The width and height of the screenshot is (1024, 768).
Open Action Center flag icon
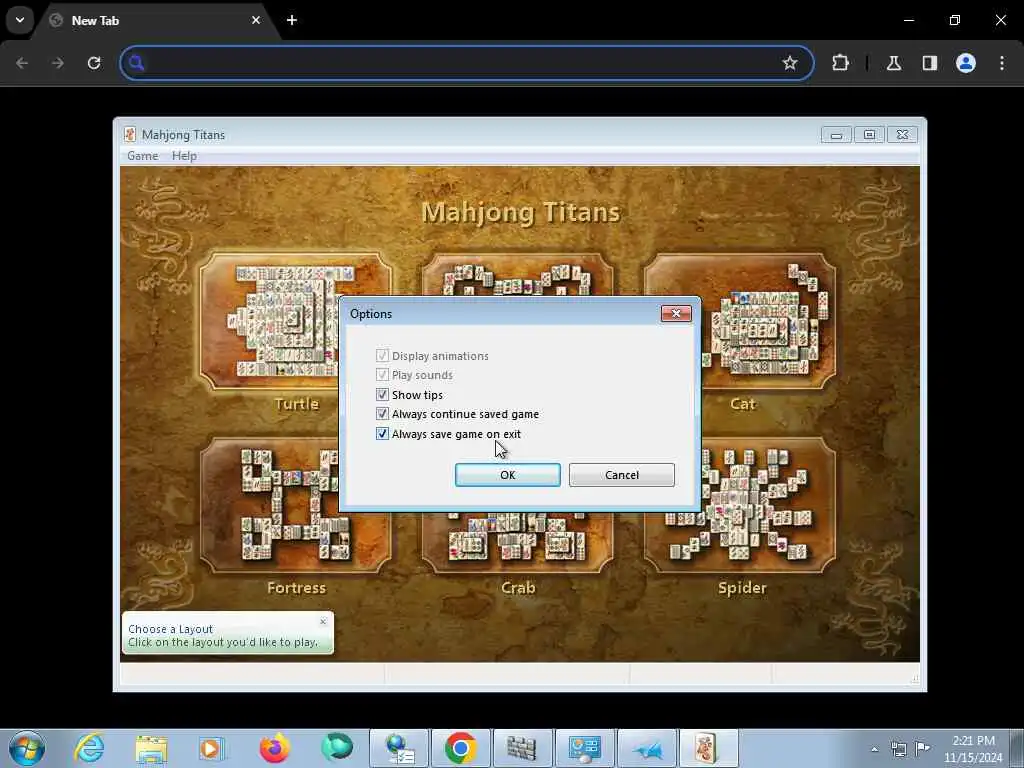coord(922,749)
